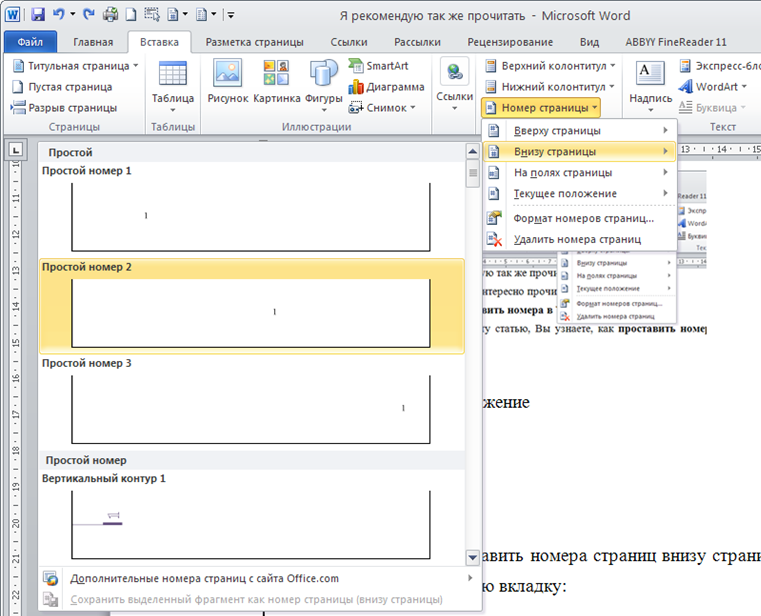
Task: Switch to the Разметка страницы tab
Action: [256, 42]
